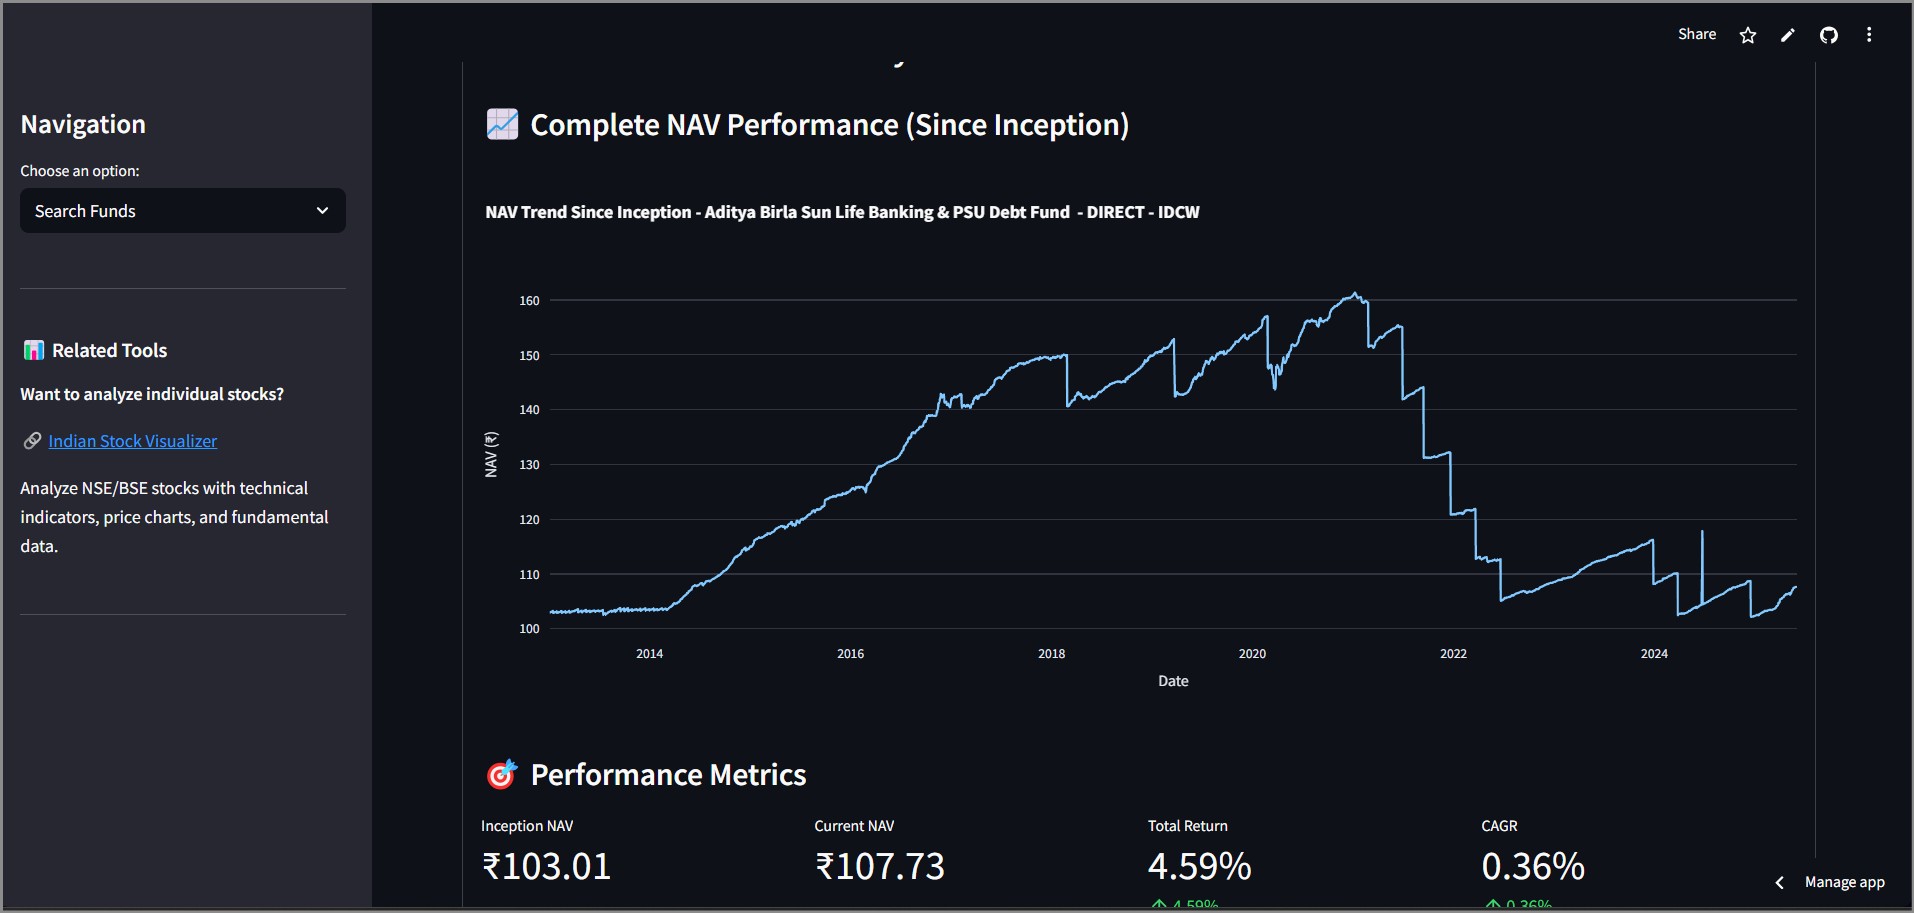The image size is (1914, 913).
Task: Open the Indian Stock Visualizer link
Action: pyautogui.click(x=133, y=440)
